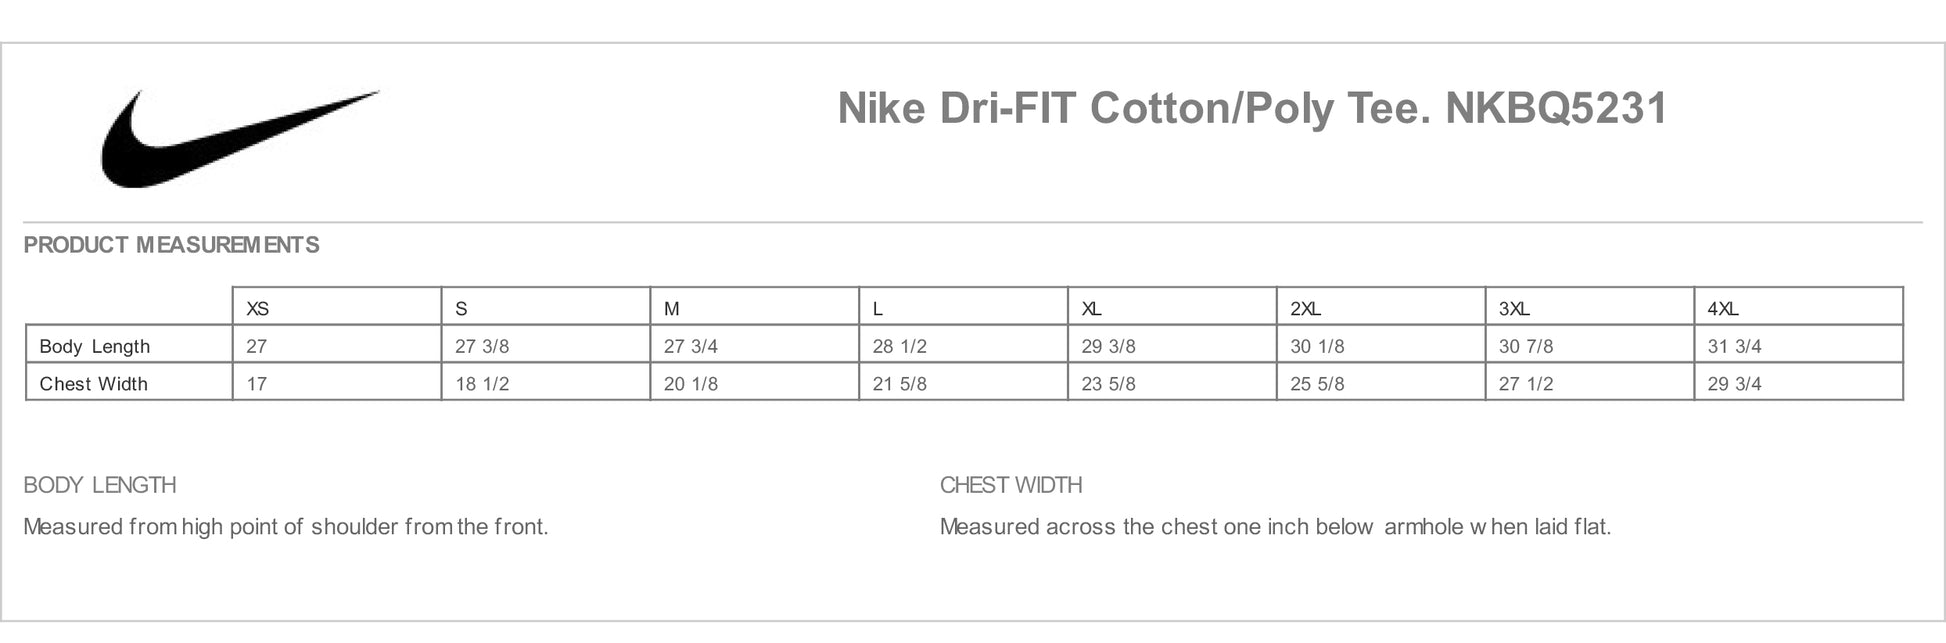Select the M size column header
1946x643 pixels.
[672, 309]
